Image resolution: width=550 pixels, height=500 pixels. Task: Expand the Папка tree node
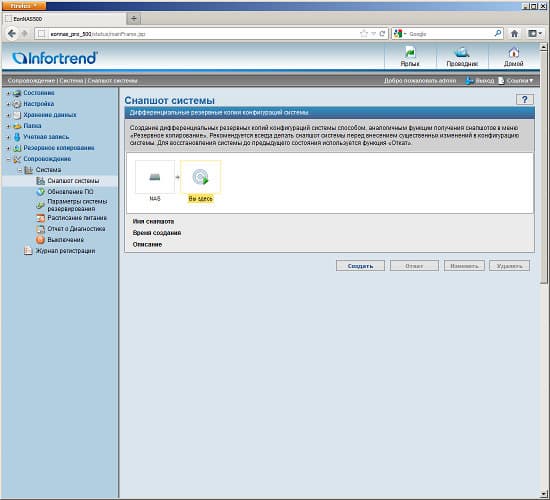[8, 126]
